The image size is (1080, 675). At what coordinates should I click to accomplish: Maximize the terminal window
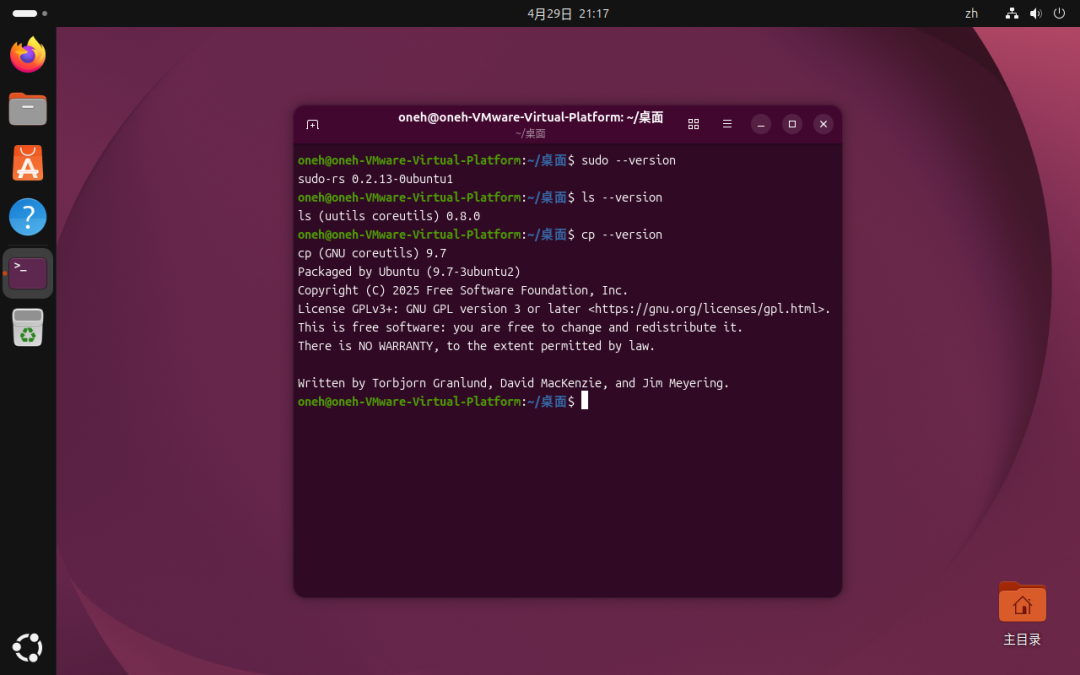click(792, 124)
